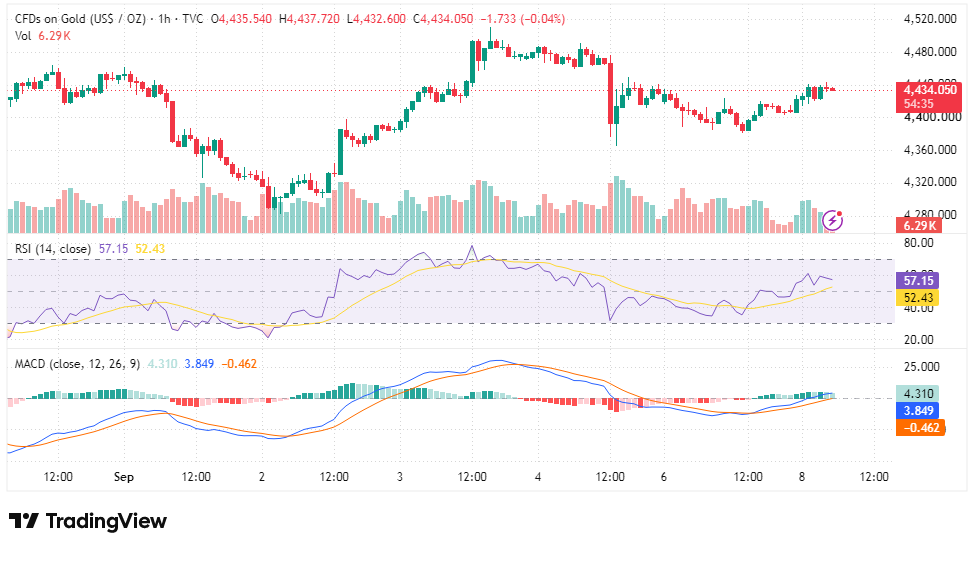Screen dimensions: 980x574
Task: Click the 80.00 RSI scale label
Action: pyautogui.click(x=919, y=243)
